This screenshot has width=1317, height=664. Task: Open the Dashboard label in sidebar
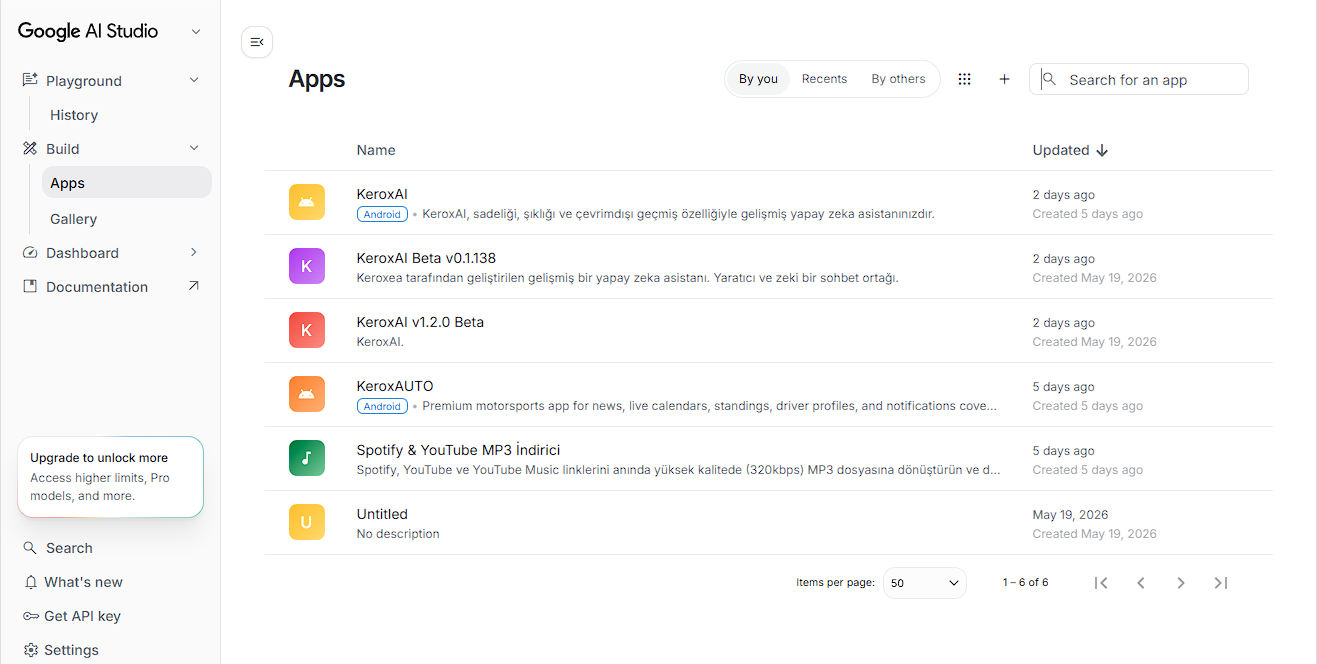[82, 253]
